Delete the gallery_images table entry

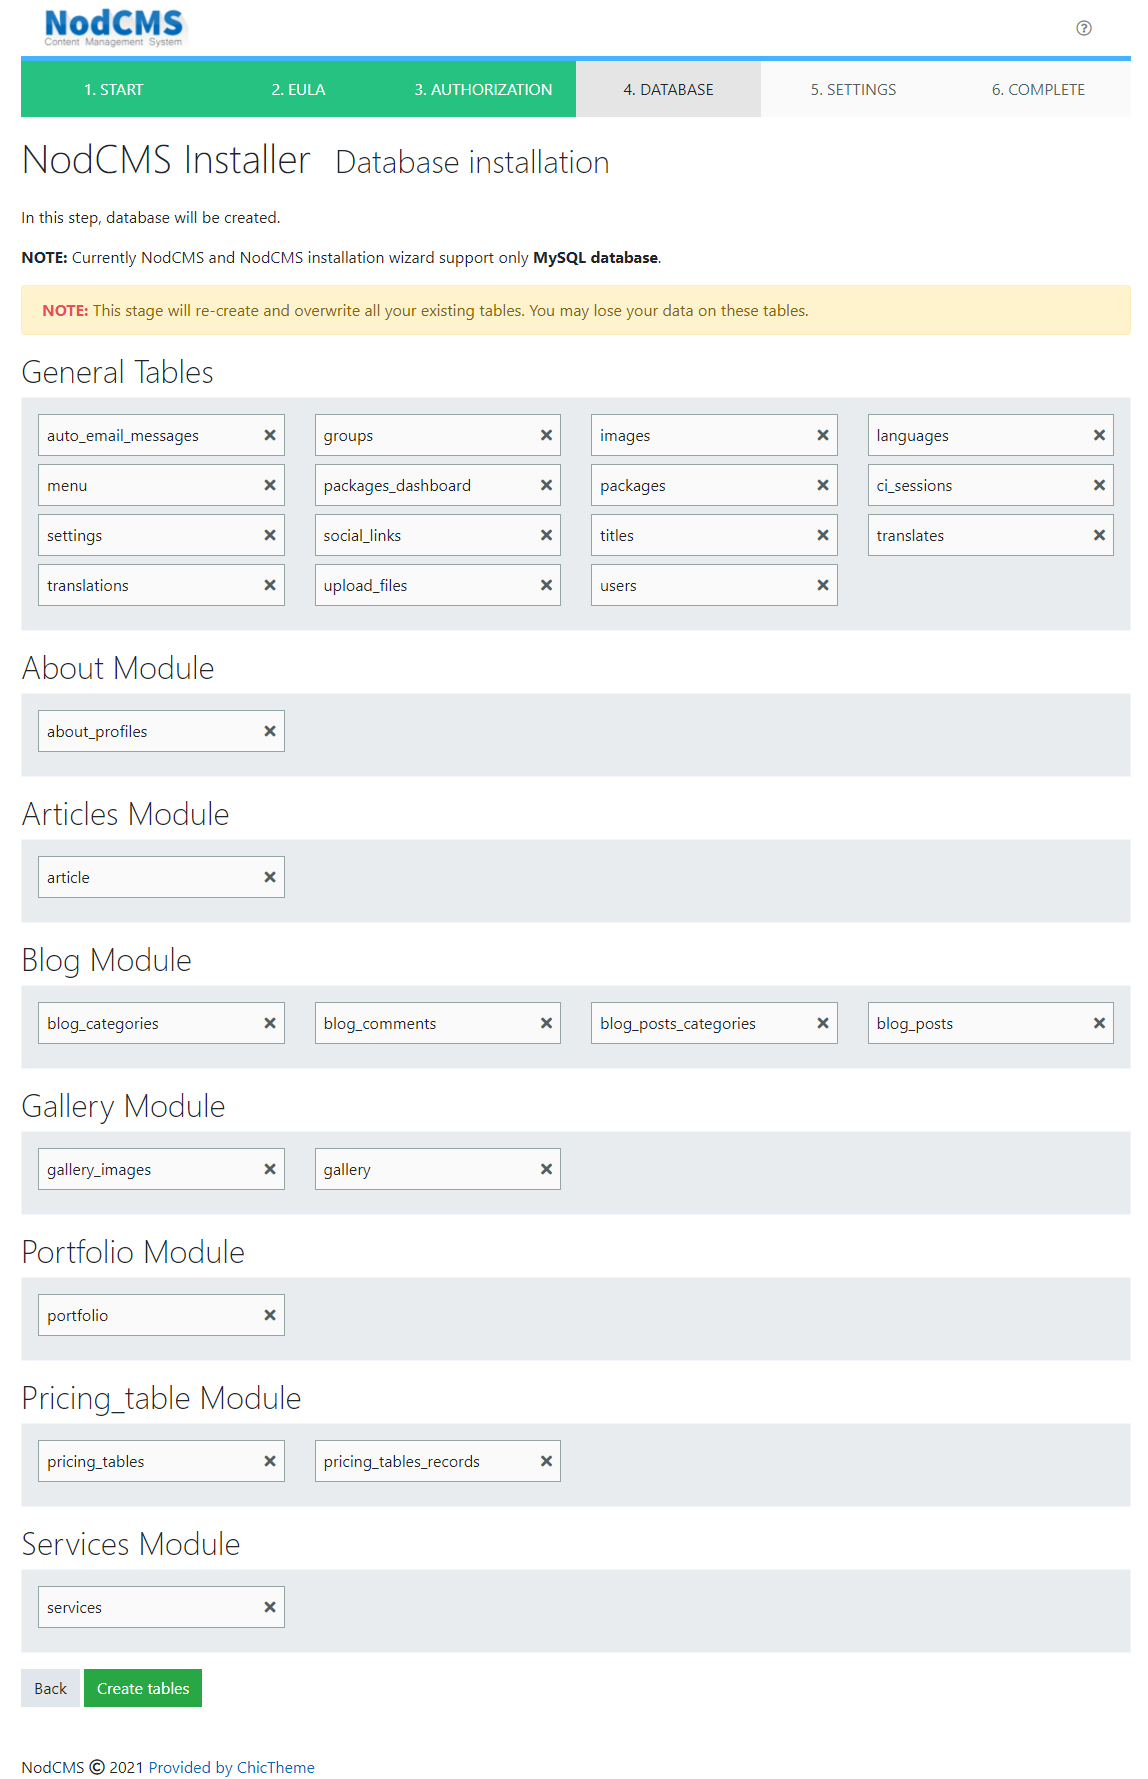click(x=269, y=1169)
